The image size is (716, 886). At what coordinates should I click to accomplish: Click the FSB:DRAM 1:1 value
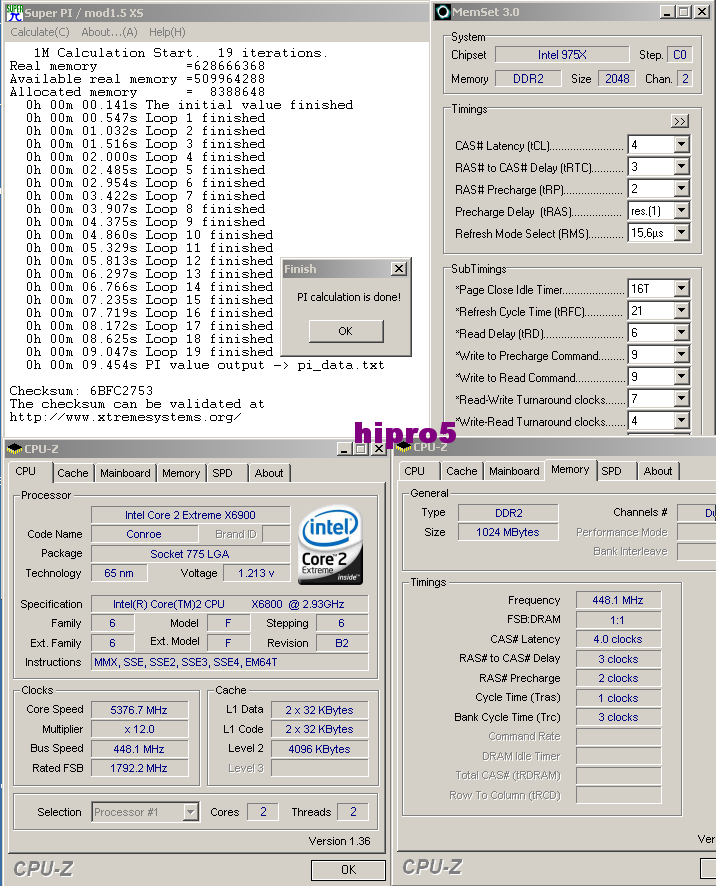click(x=618, y=620)
